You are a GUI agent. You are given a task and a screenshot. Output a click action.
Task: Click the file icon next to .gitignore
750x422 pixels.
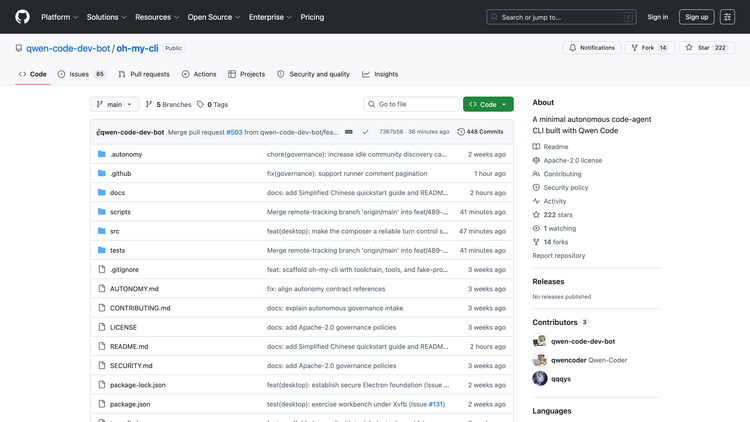[x=101, y=269]
